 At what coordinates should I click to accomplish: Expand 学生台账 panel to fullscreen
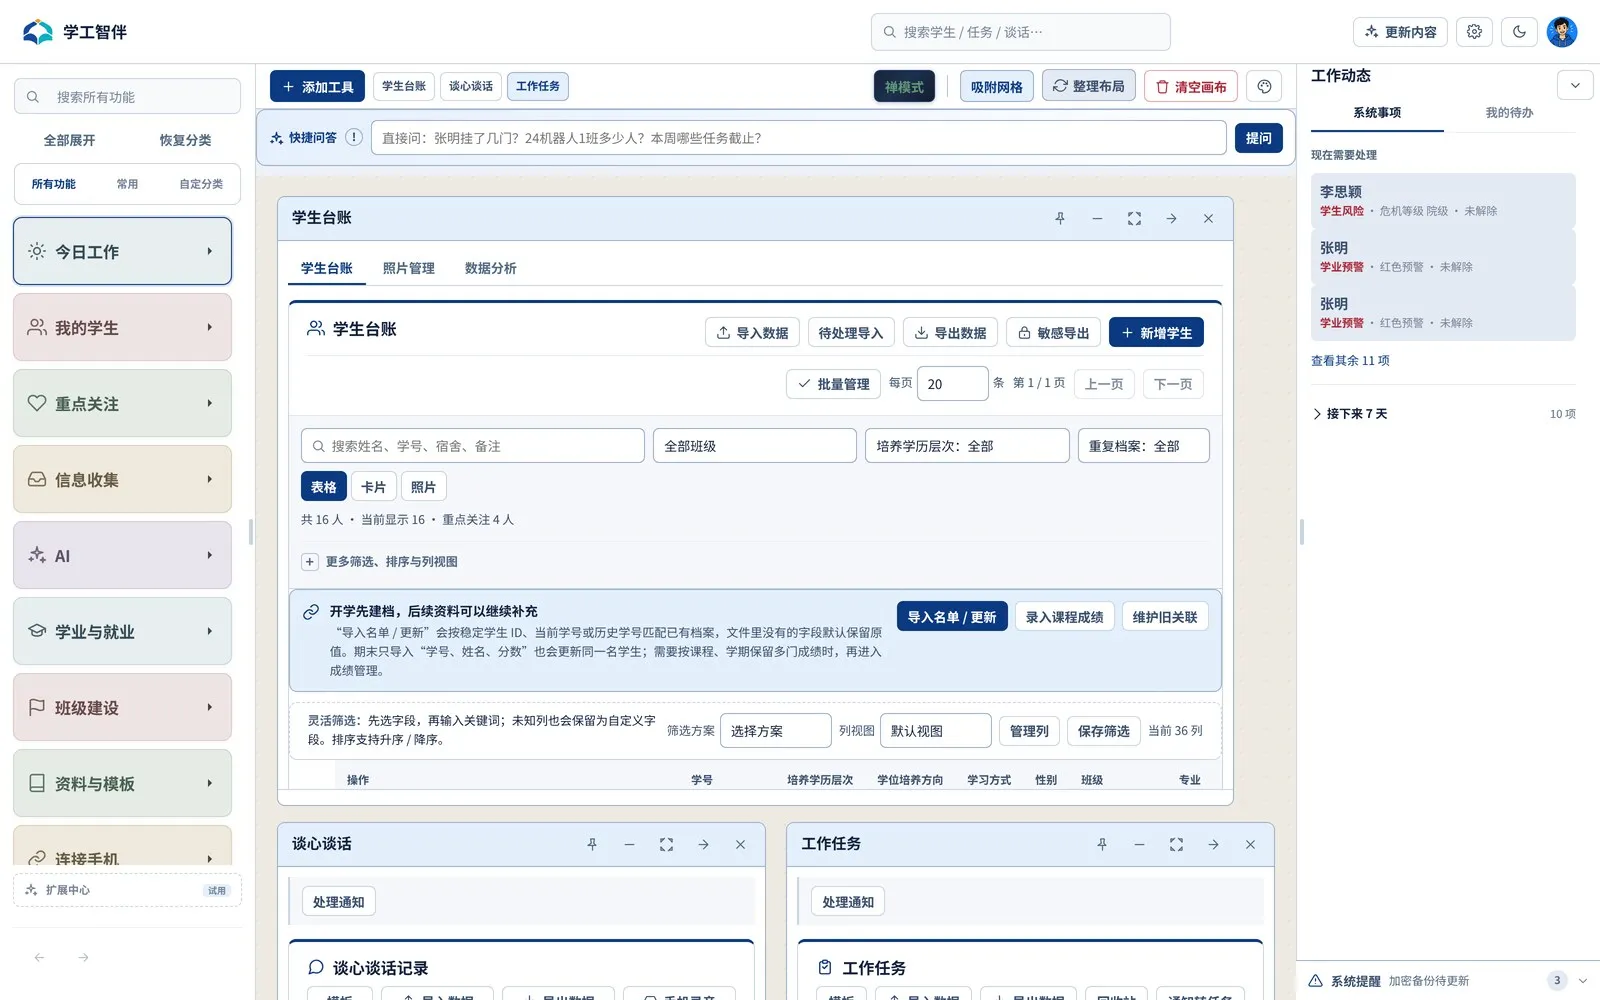[x=1134, y=218]
